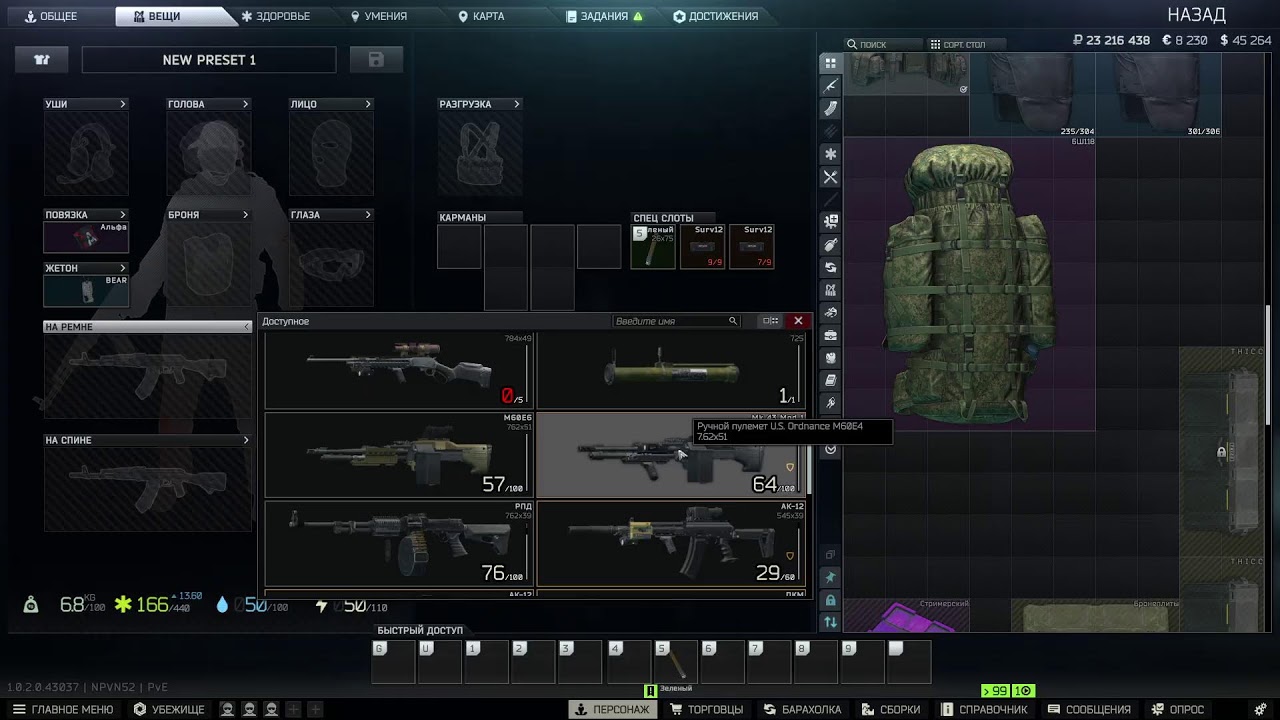Toggle stash pin icon in sidebar
The height and width of the screenshot is (720, 1280).
tap(830, 577)
